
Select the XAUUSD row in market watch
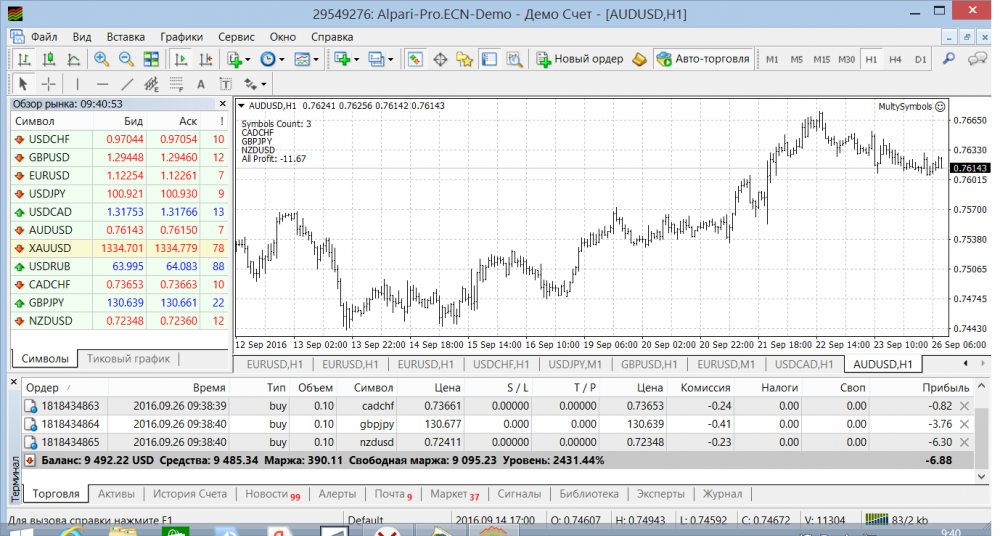click(50, 248)
